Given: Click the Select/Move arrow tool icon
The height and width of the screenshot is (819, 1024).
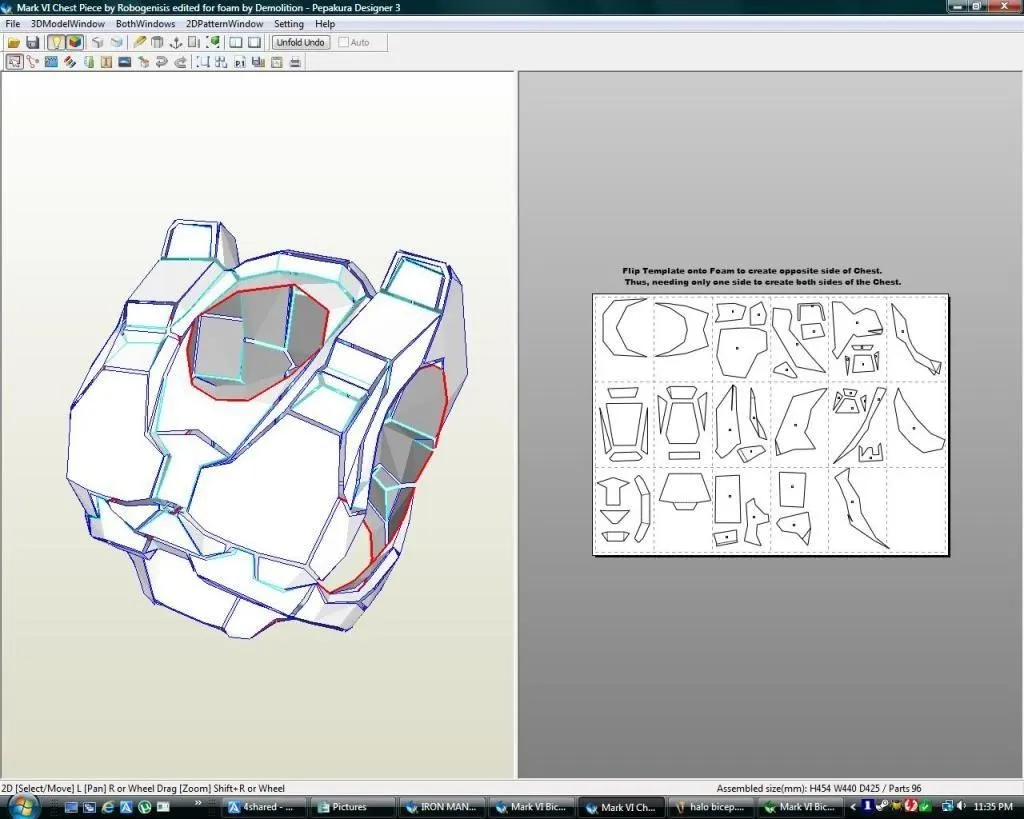Looking at the screenshot, I should click(x=14, y=62).
